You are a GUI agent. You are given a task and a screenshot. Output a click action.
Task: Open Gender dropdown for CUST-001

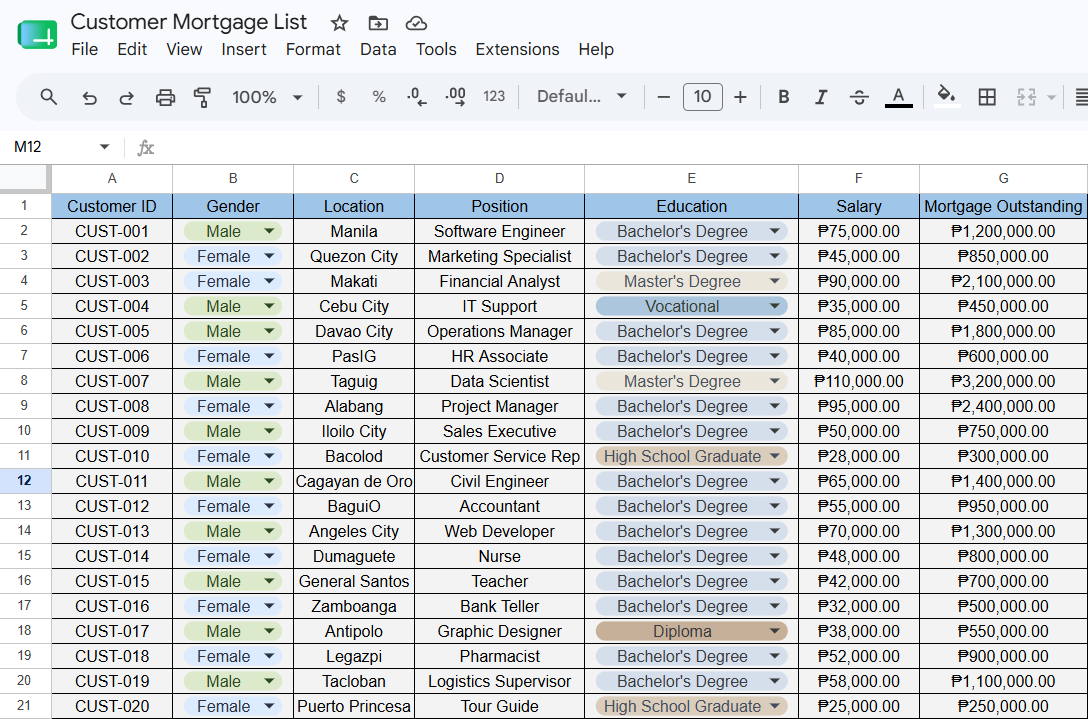270,231
